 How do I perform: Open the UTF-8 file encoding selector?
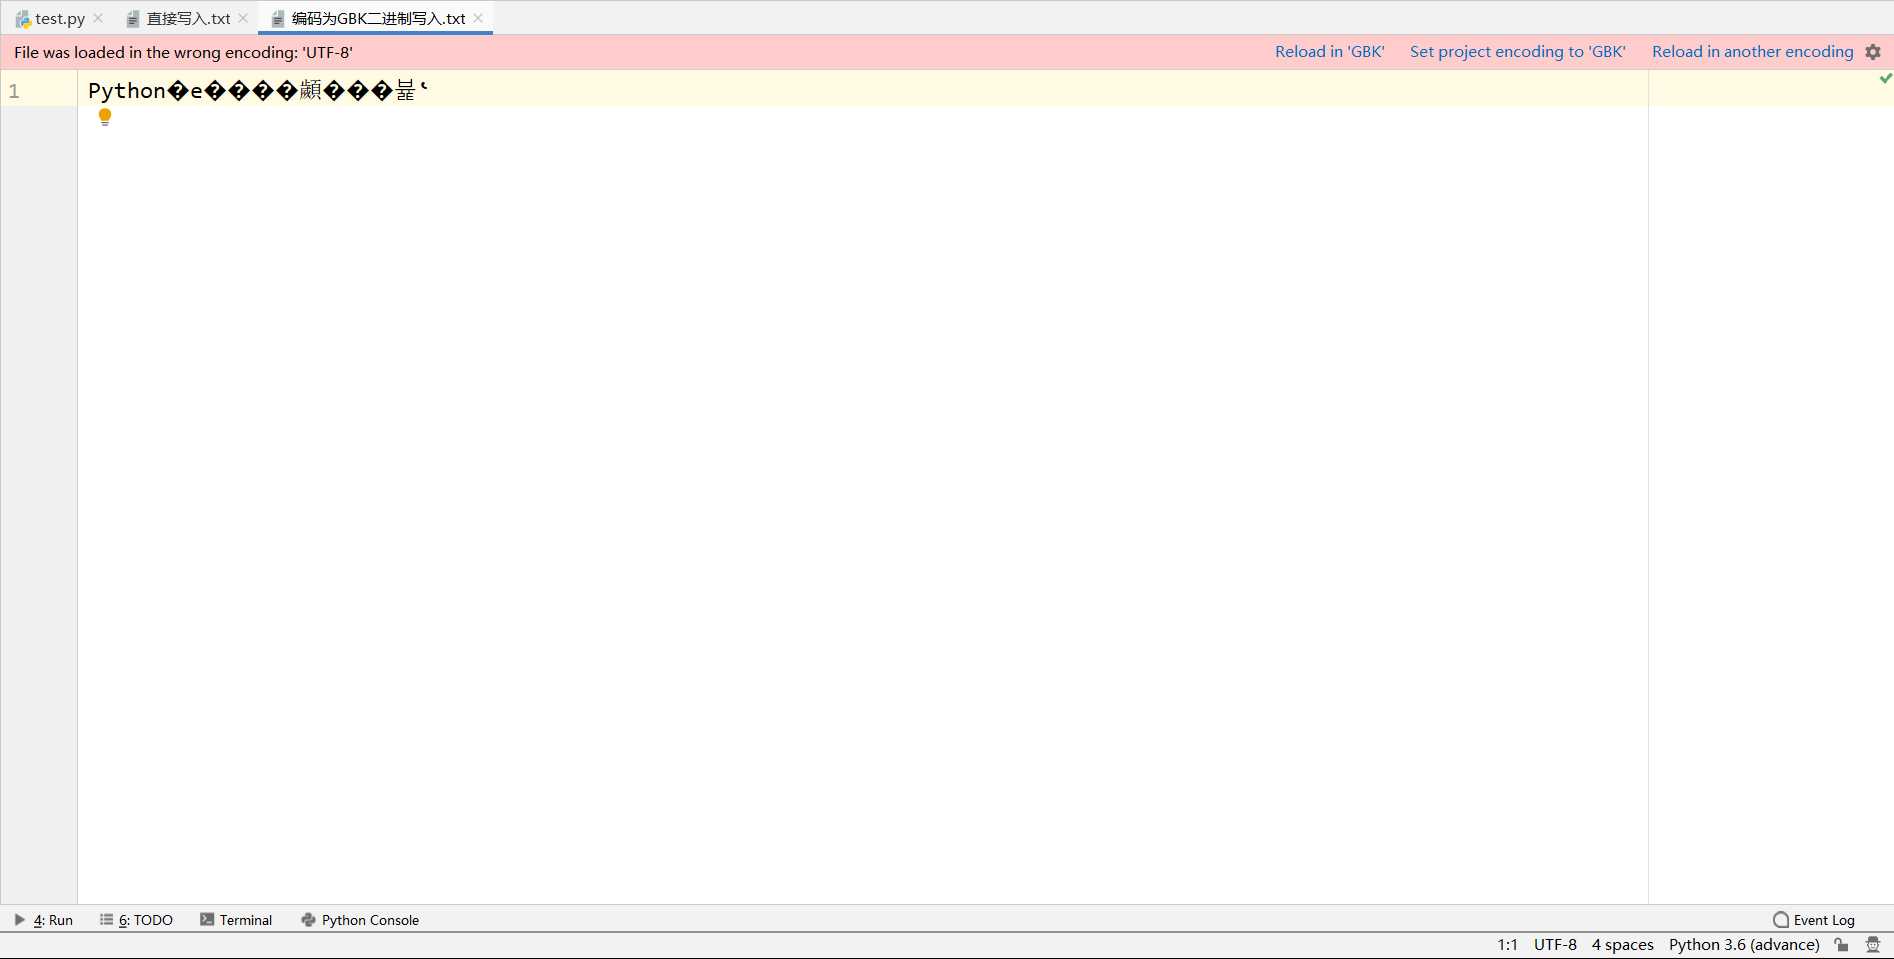[x=1555, y=945]
